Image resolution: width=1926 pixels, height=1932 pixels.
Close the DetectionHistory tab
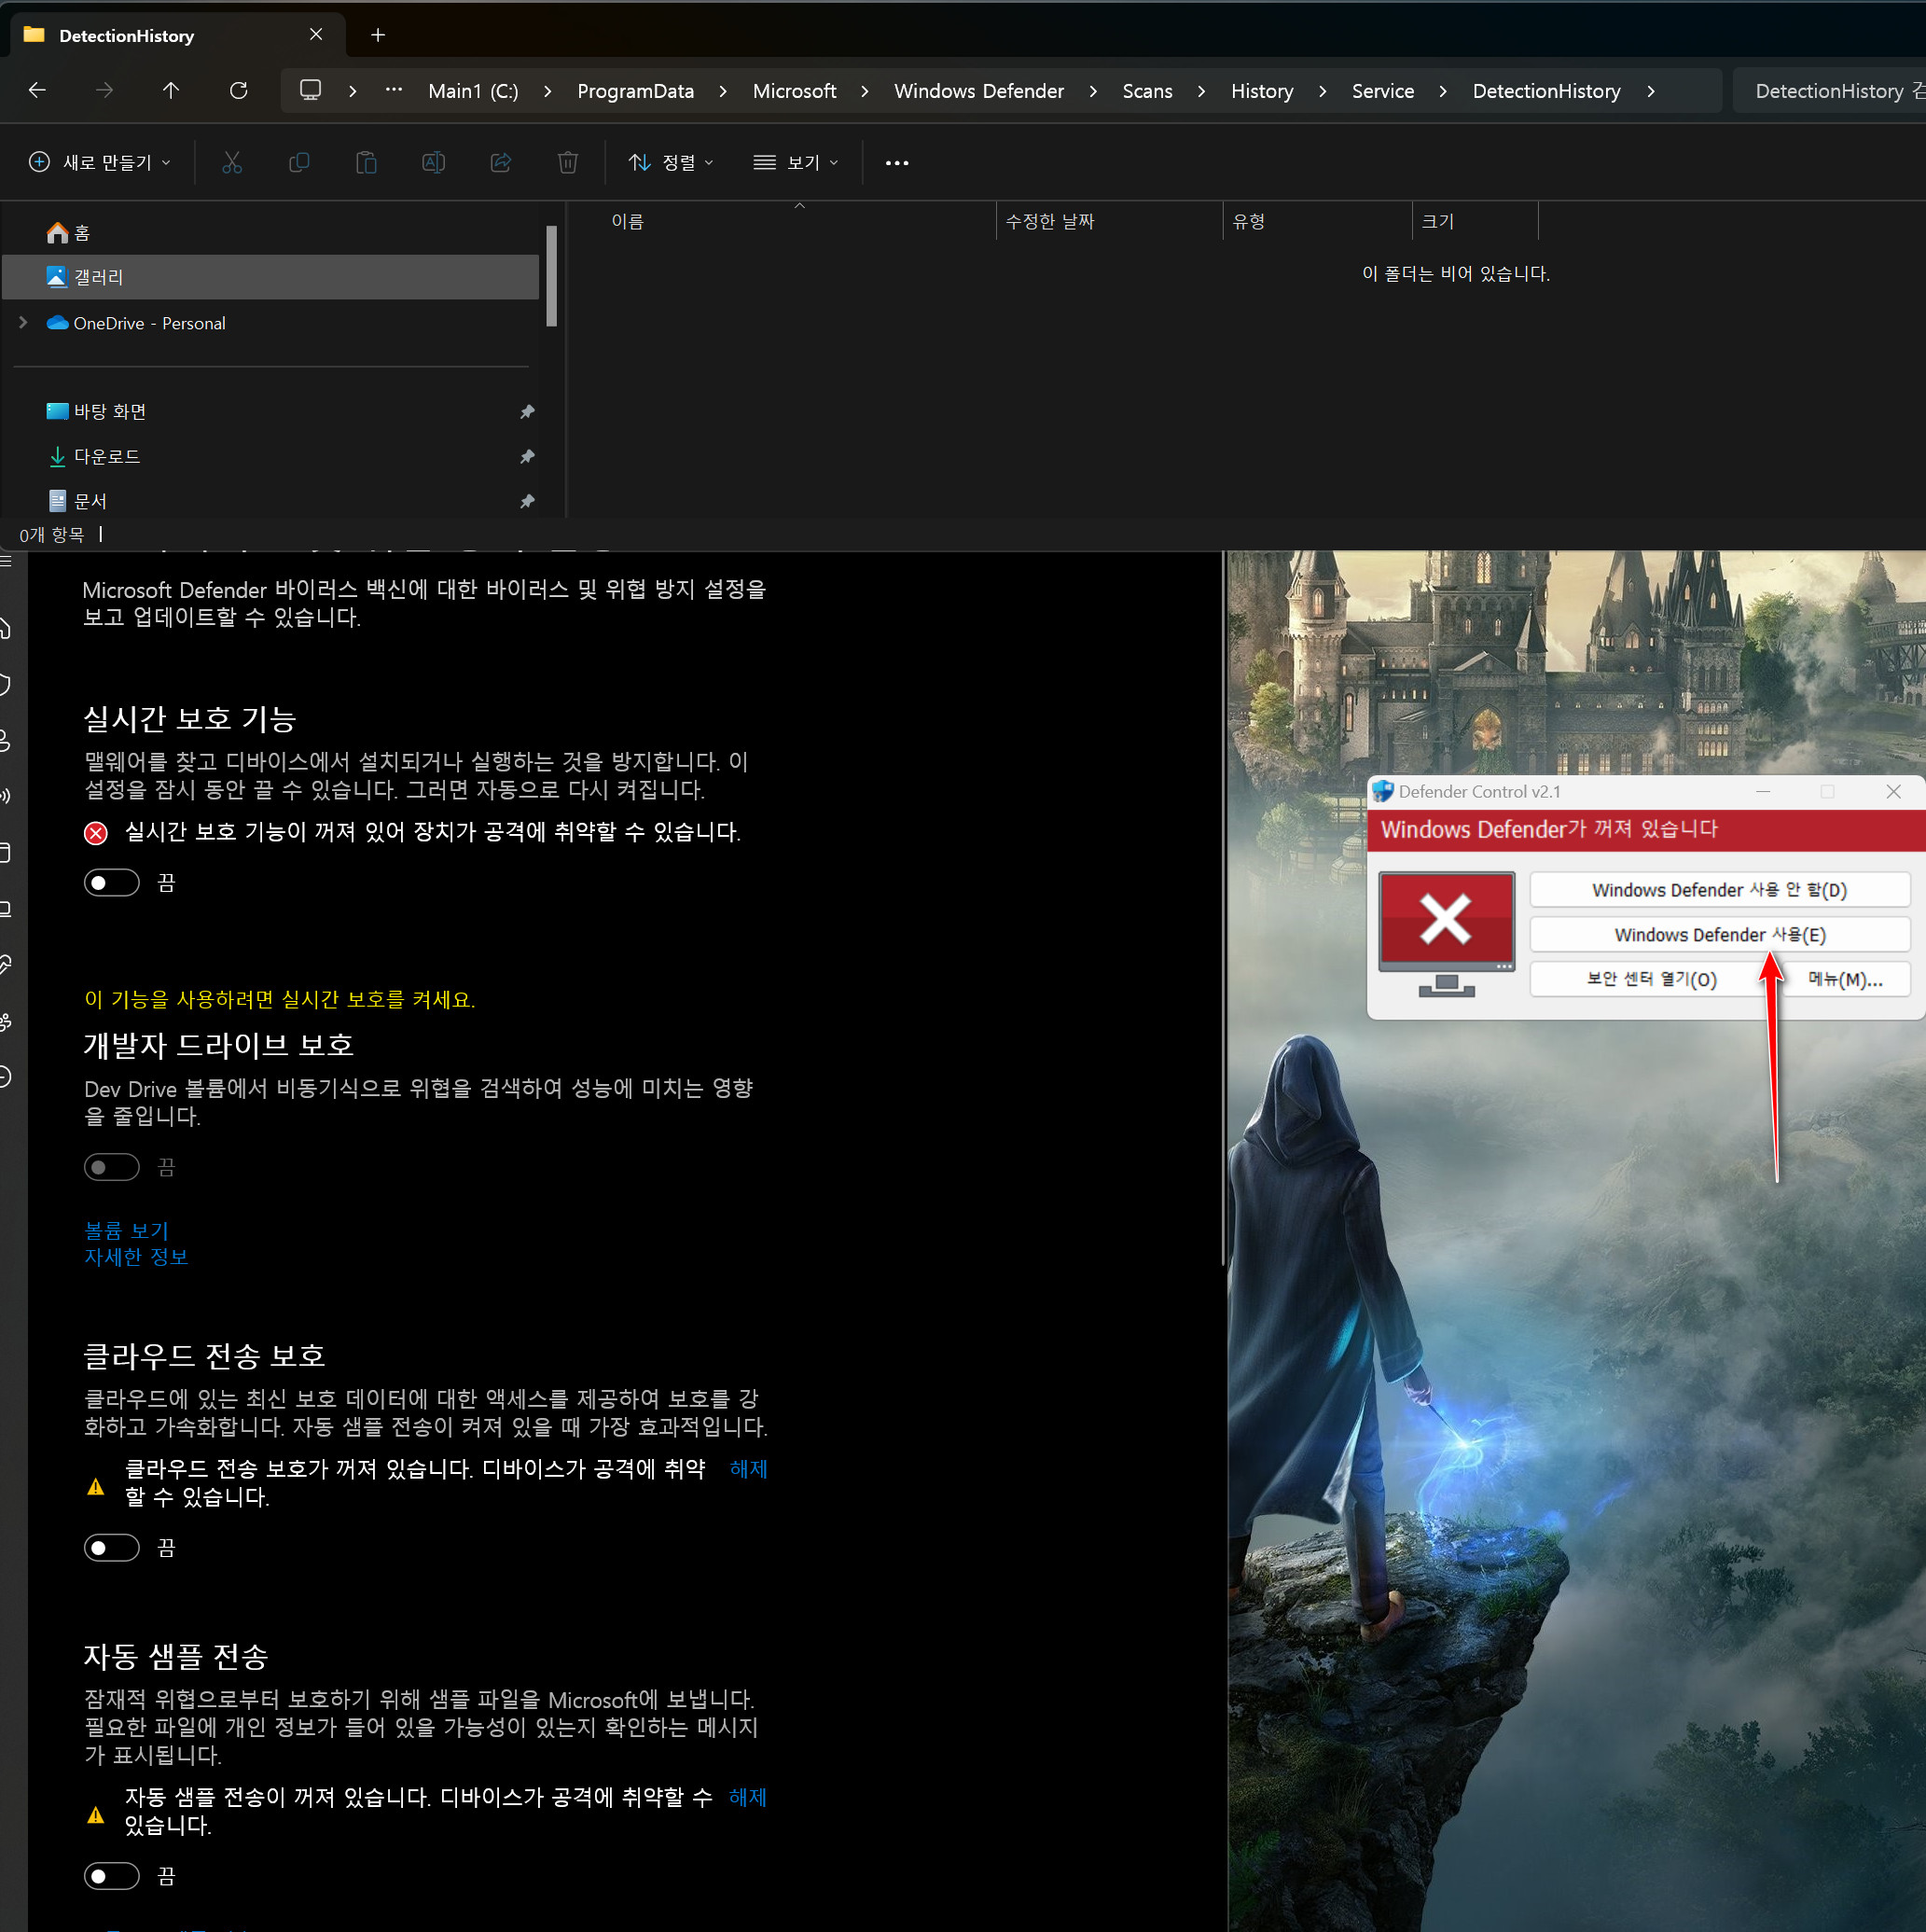[x=316, y=35]
